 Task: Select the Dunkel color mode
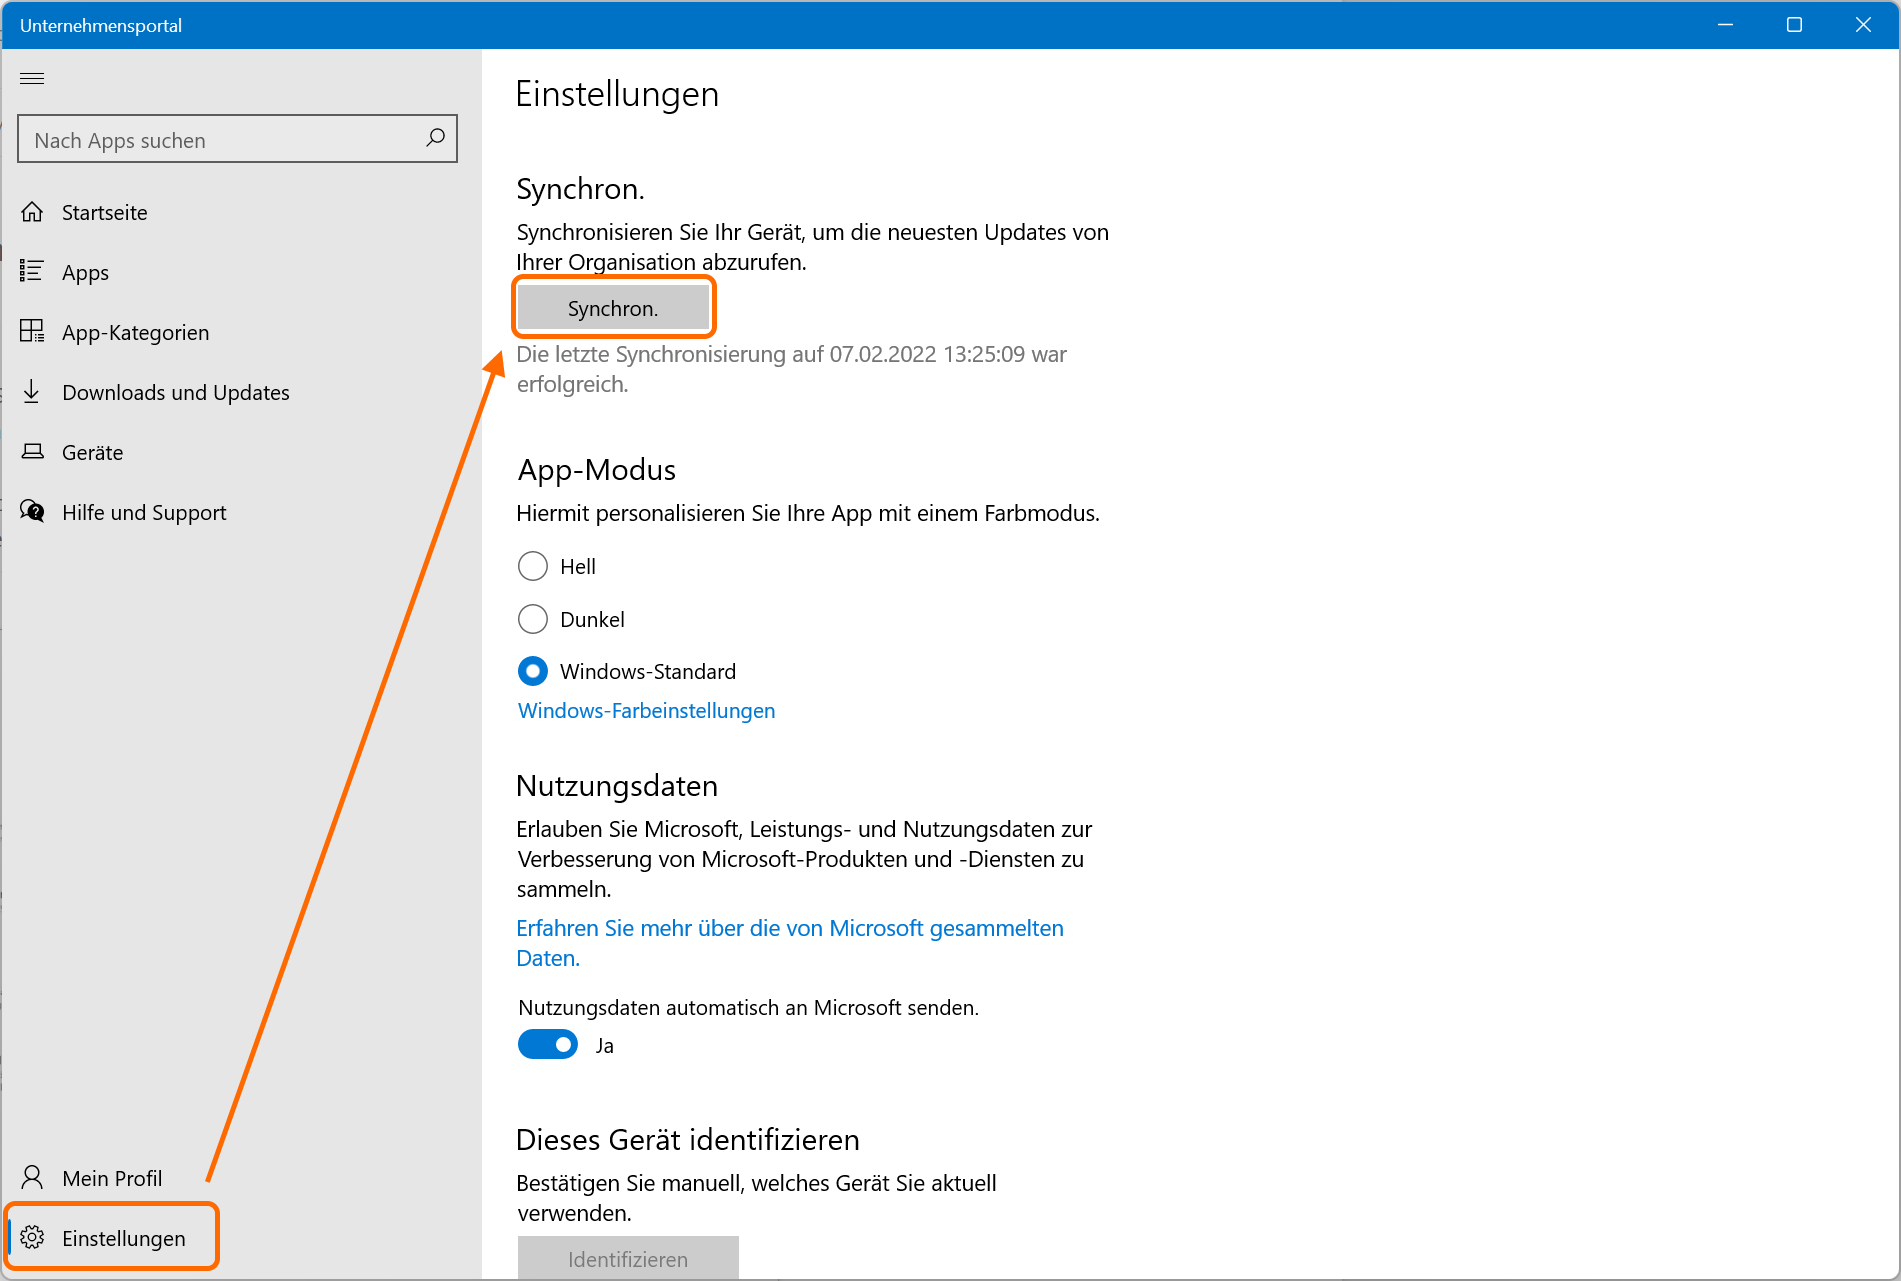[x=533, y=619]
